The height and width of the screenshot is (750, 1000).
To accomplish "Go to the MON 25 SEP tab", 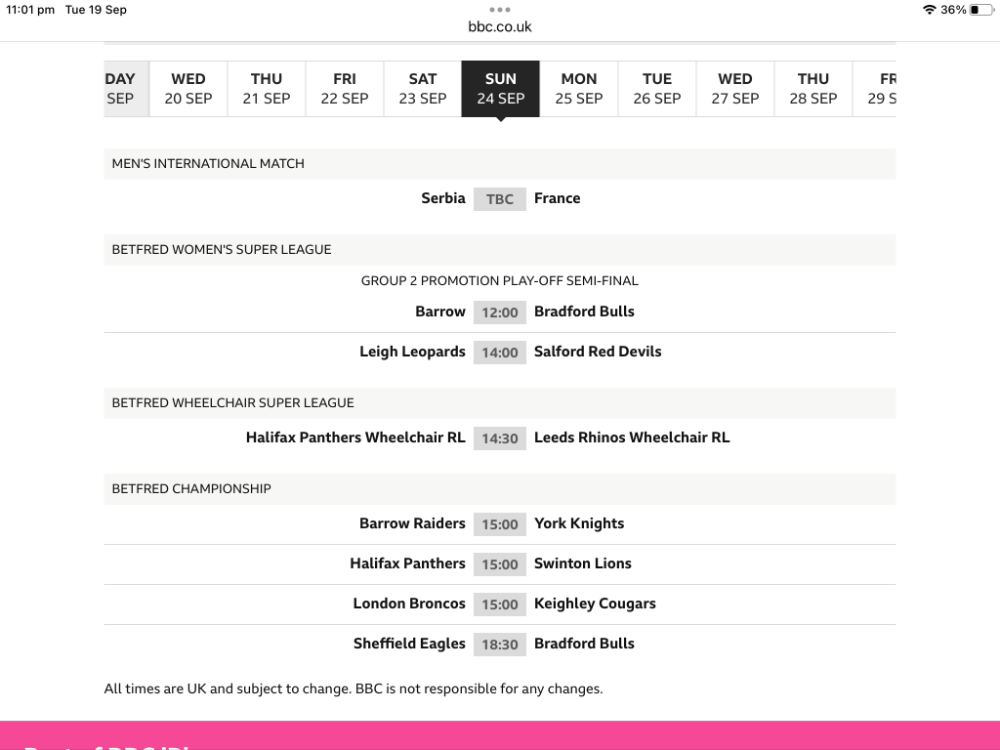I will pos(579,89).
